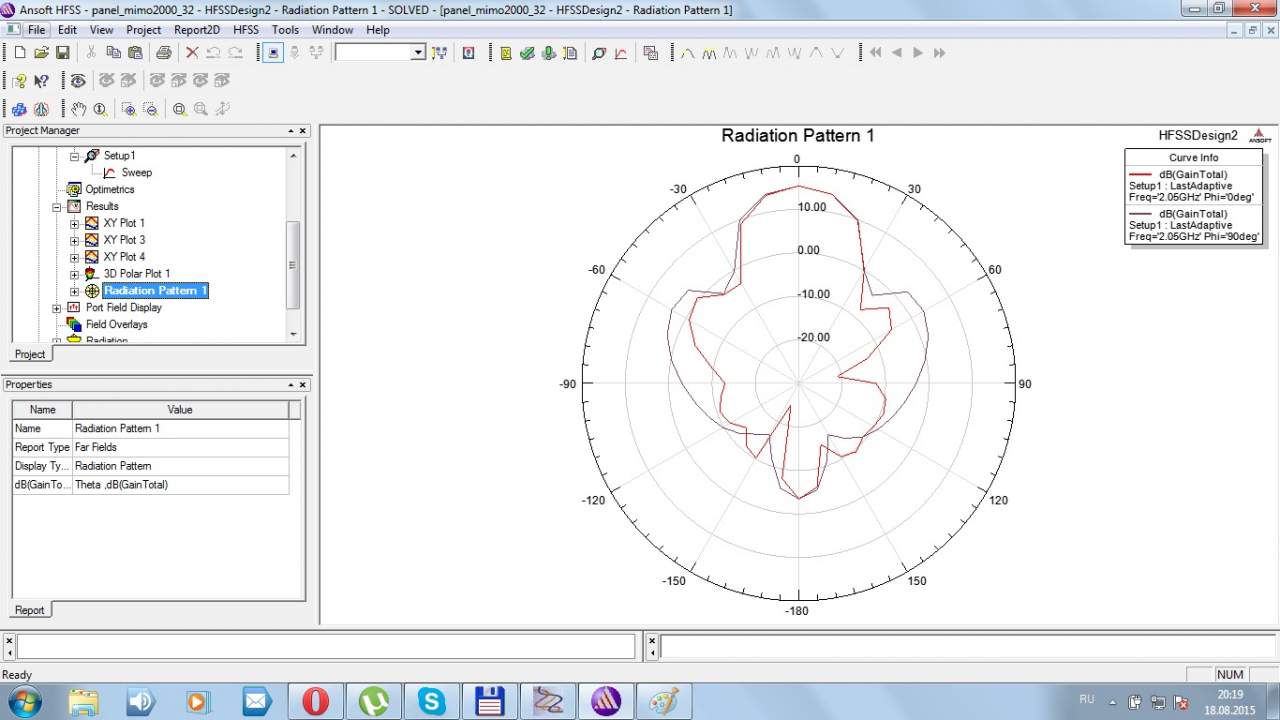The width and height of the screenshot is (1280, 720).
Task: Click the red X delete icon
Action: [x=192, y=53]
